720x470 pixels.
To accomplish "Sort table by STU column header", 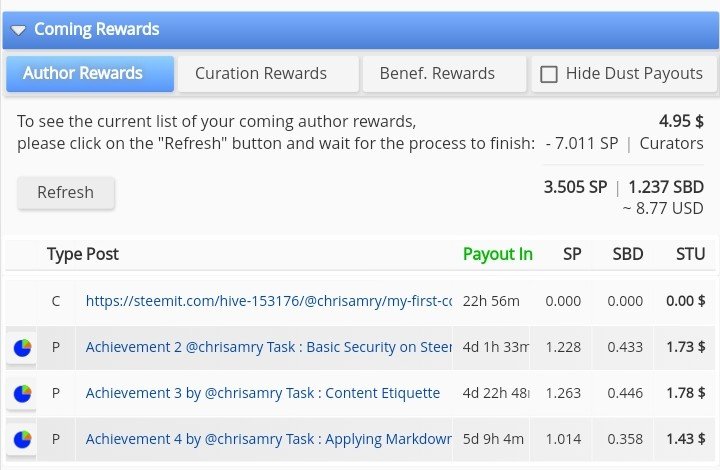I will point(690,254).
